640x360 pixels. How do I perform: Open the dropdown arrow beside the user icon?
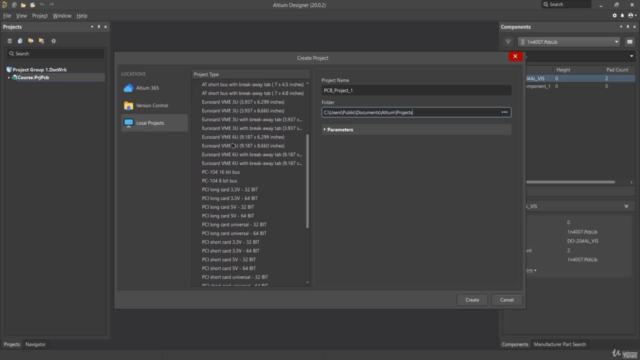636,16
